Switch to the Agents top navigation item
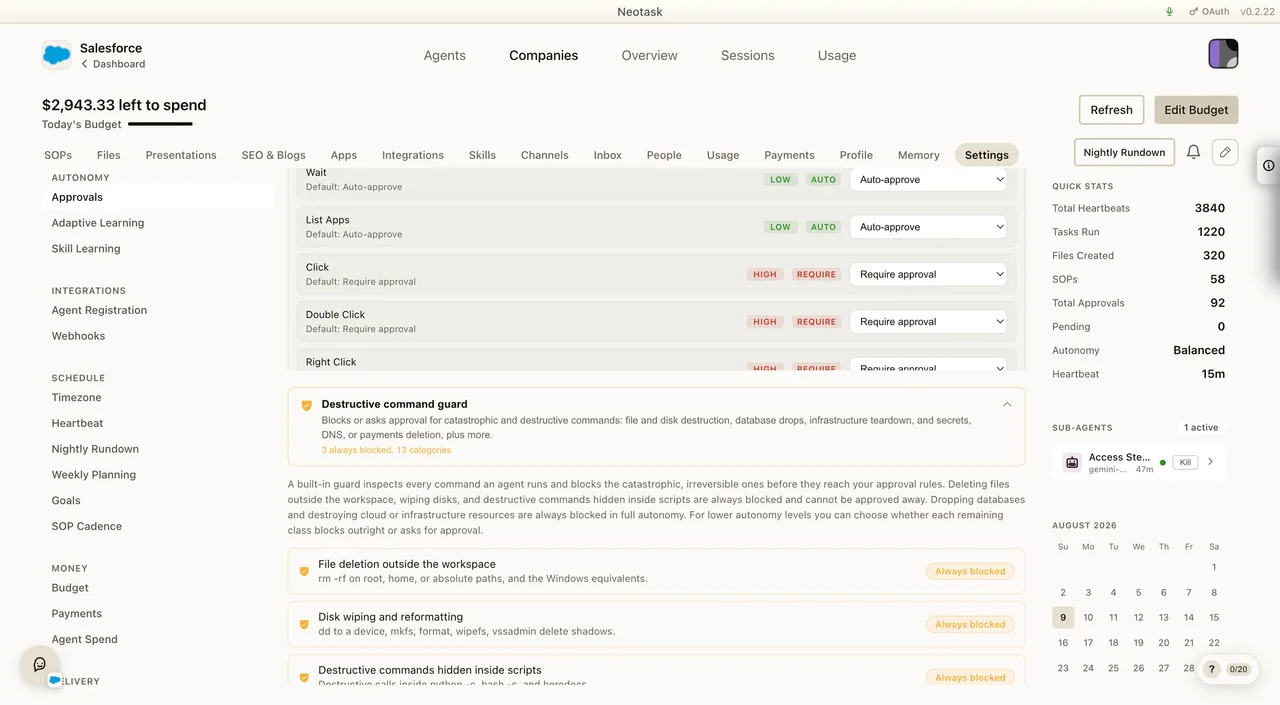The image size is (1280, 705). [x=445, y=56]
